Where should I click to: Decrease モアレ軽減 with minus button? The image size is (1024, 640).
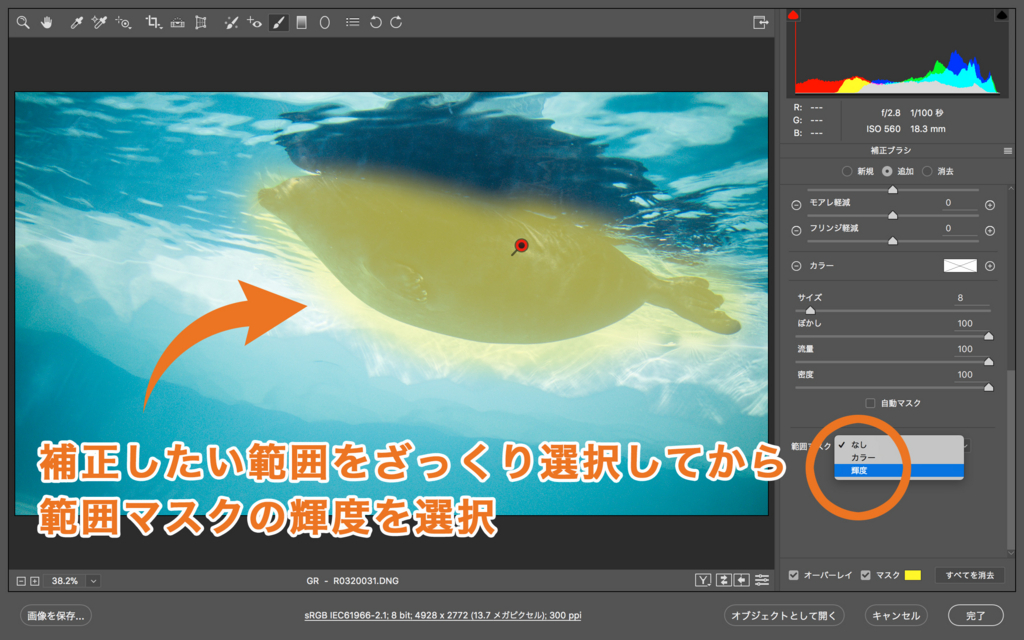coord(796,205)
